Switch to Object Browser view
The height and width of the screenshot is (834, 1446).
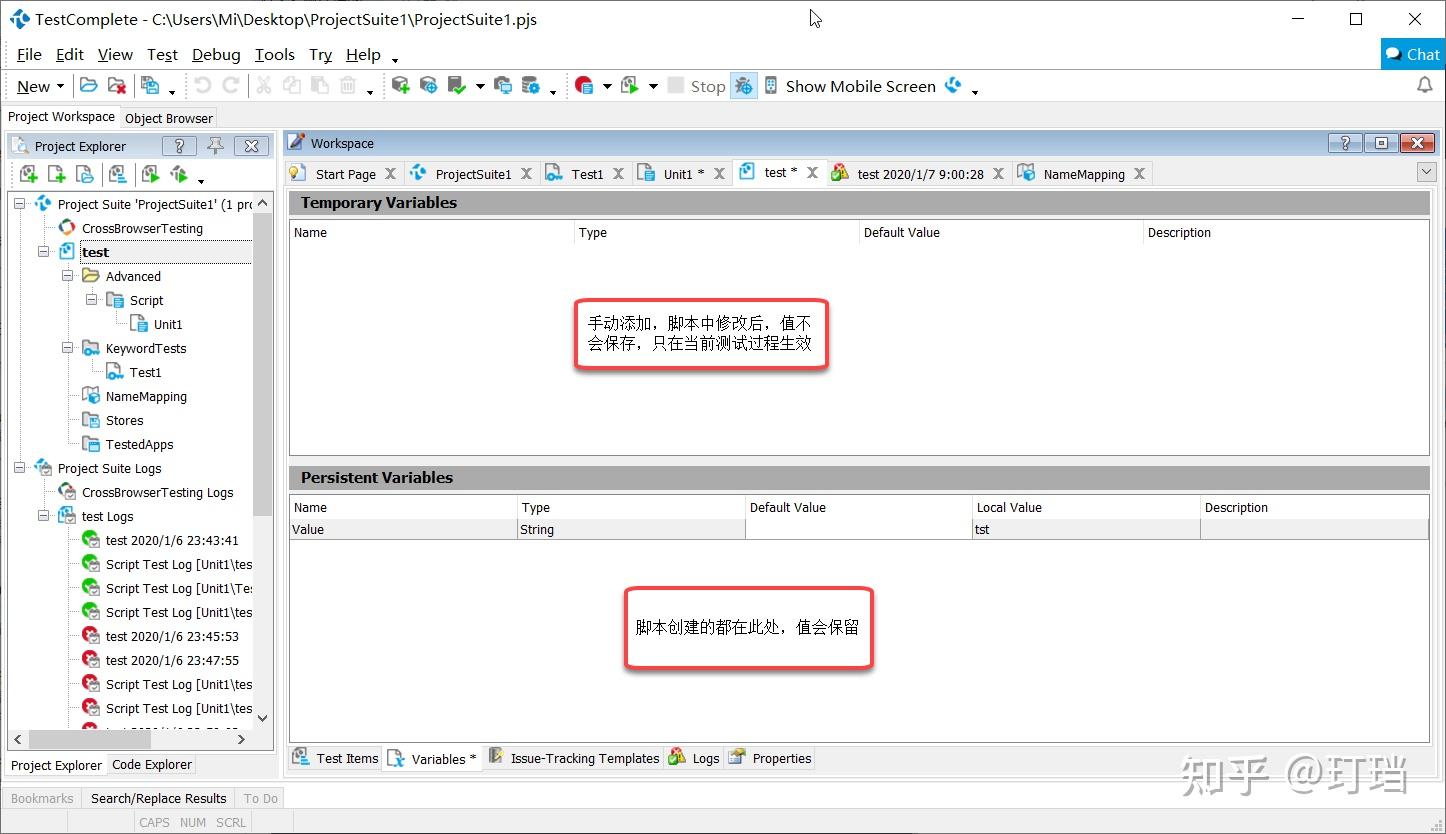(168, 117)
